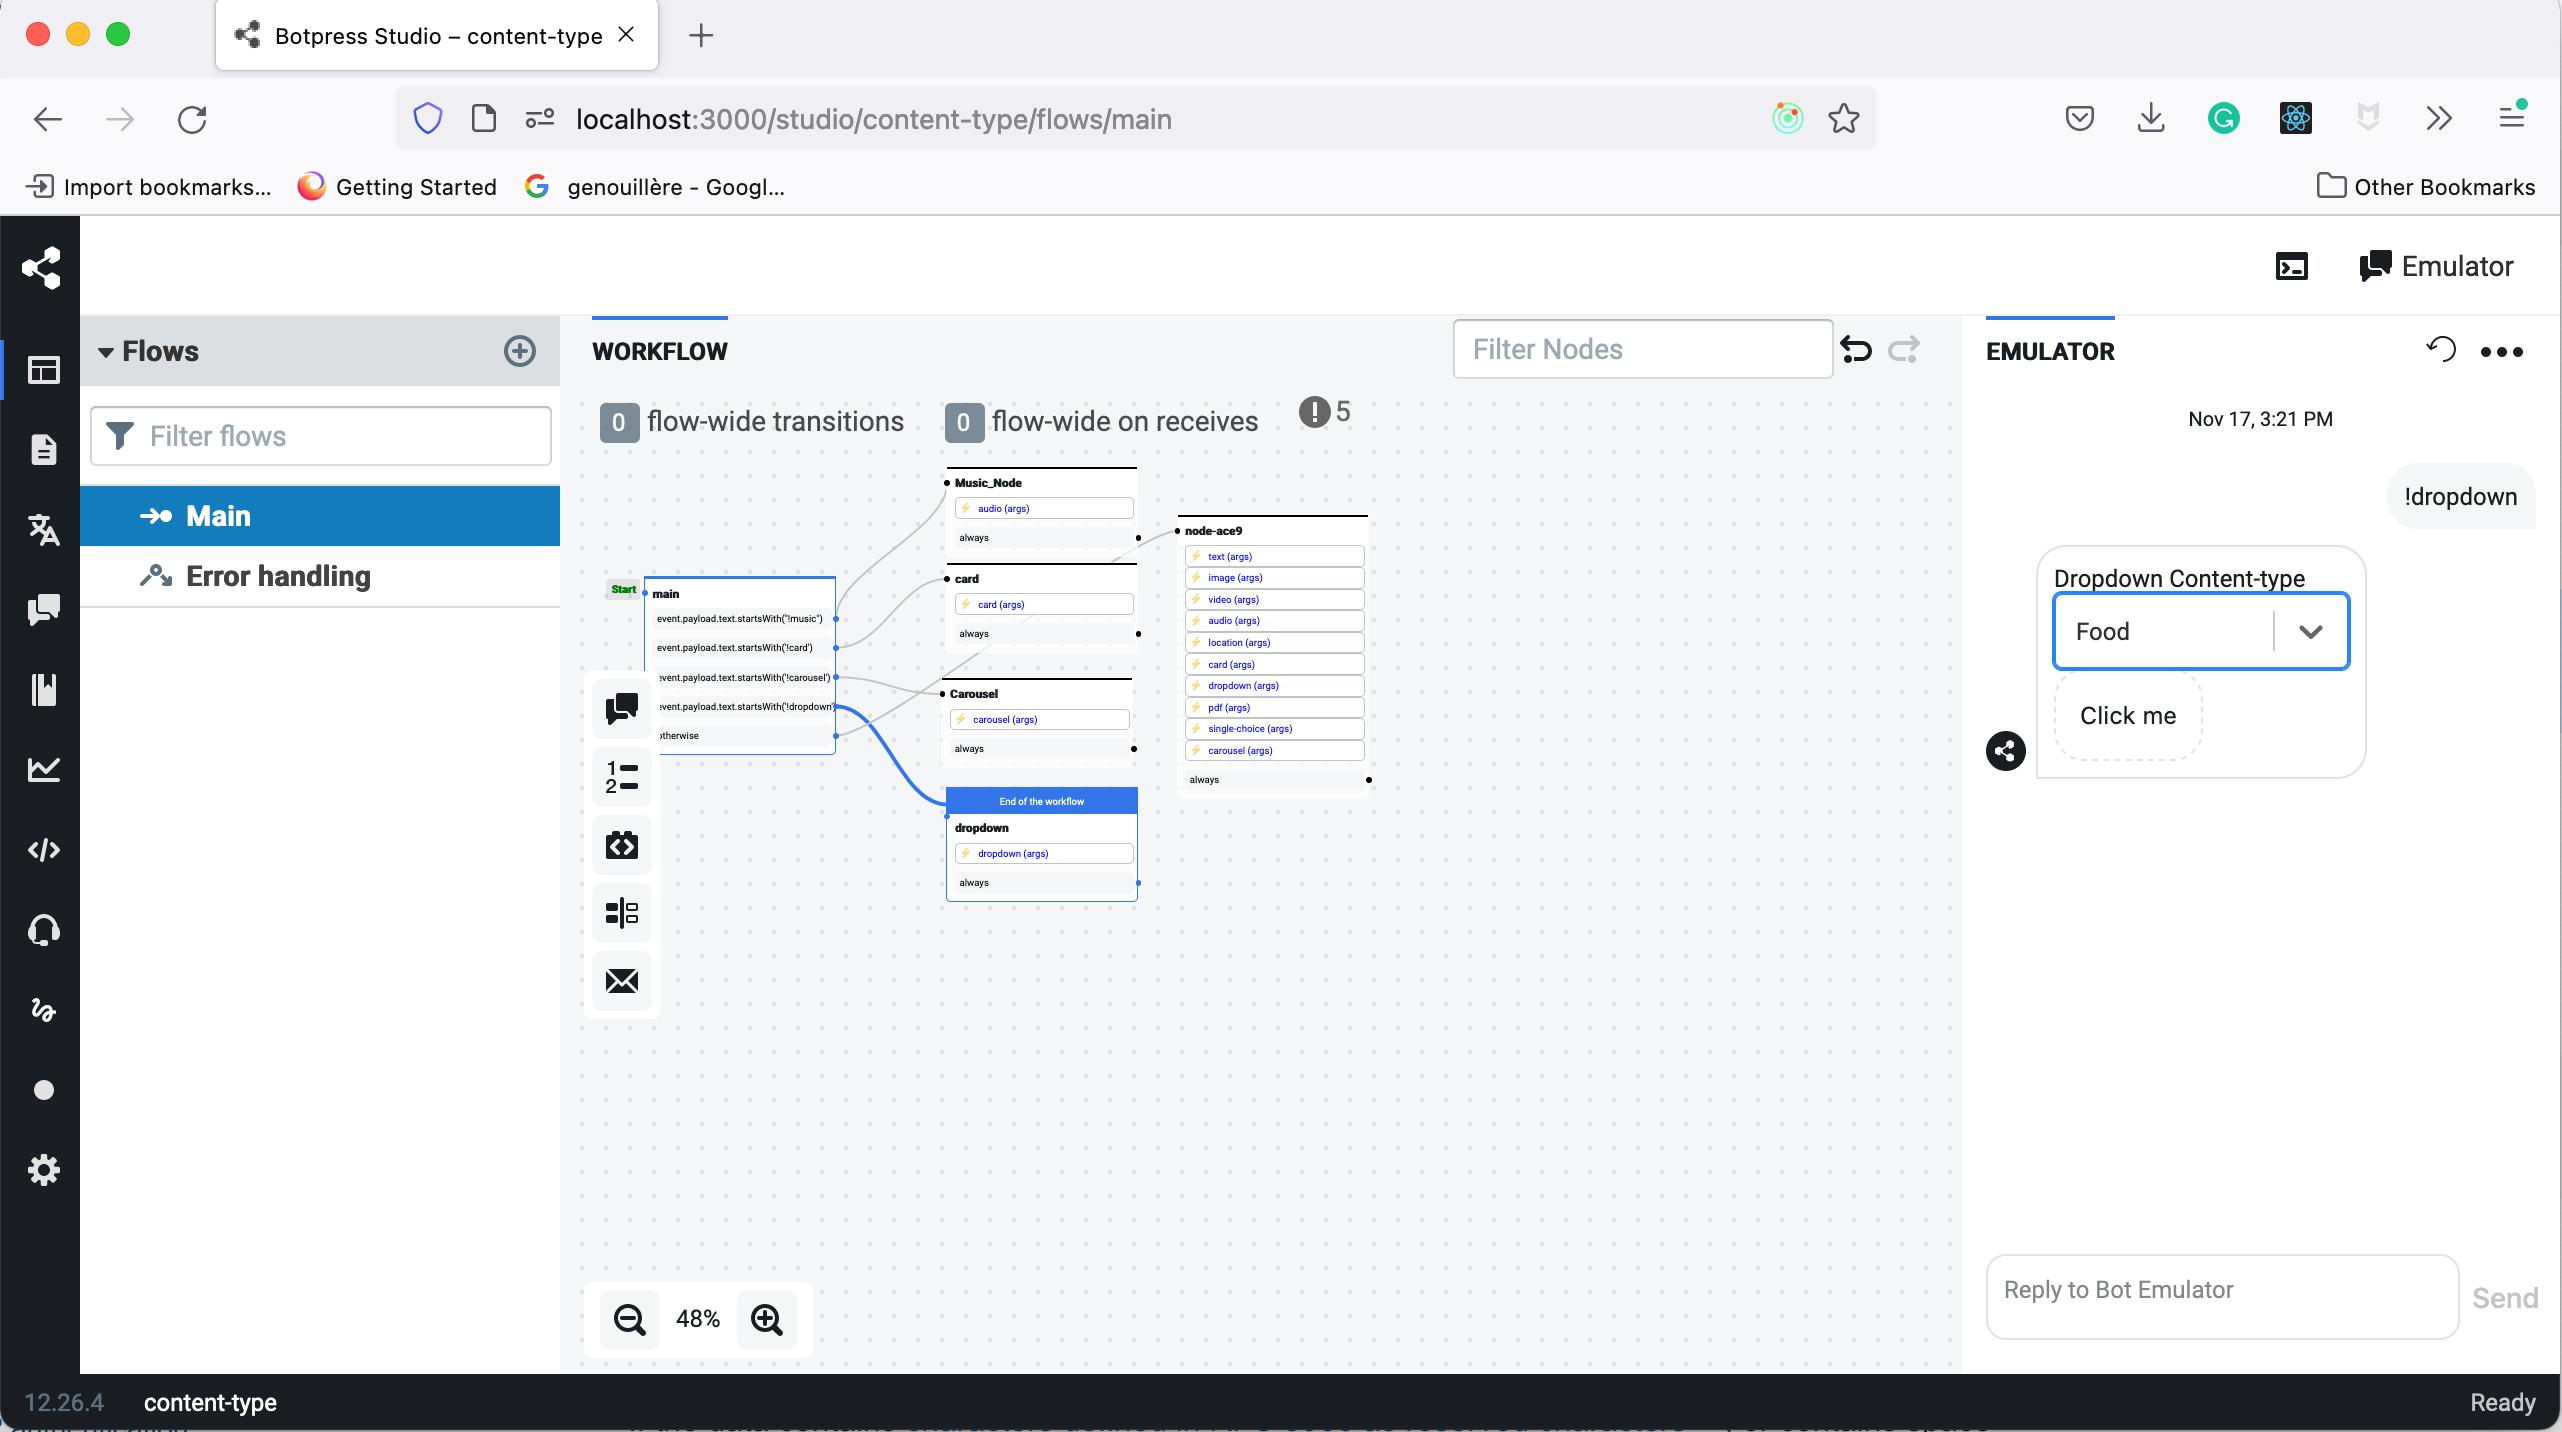Open the Flows panel in the sidebar
This screenshot has height=1432, width=2562.
pos(43,370)
